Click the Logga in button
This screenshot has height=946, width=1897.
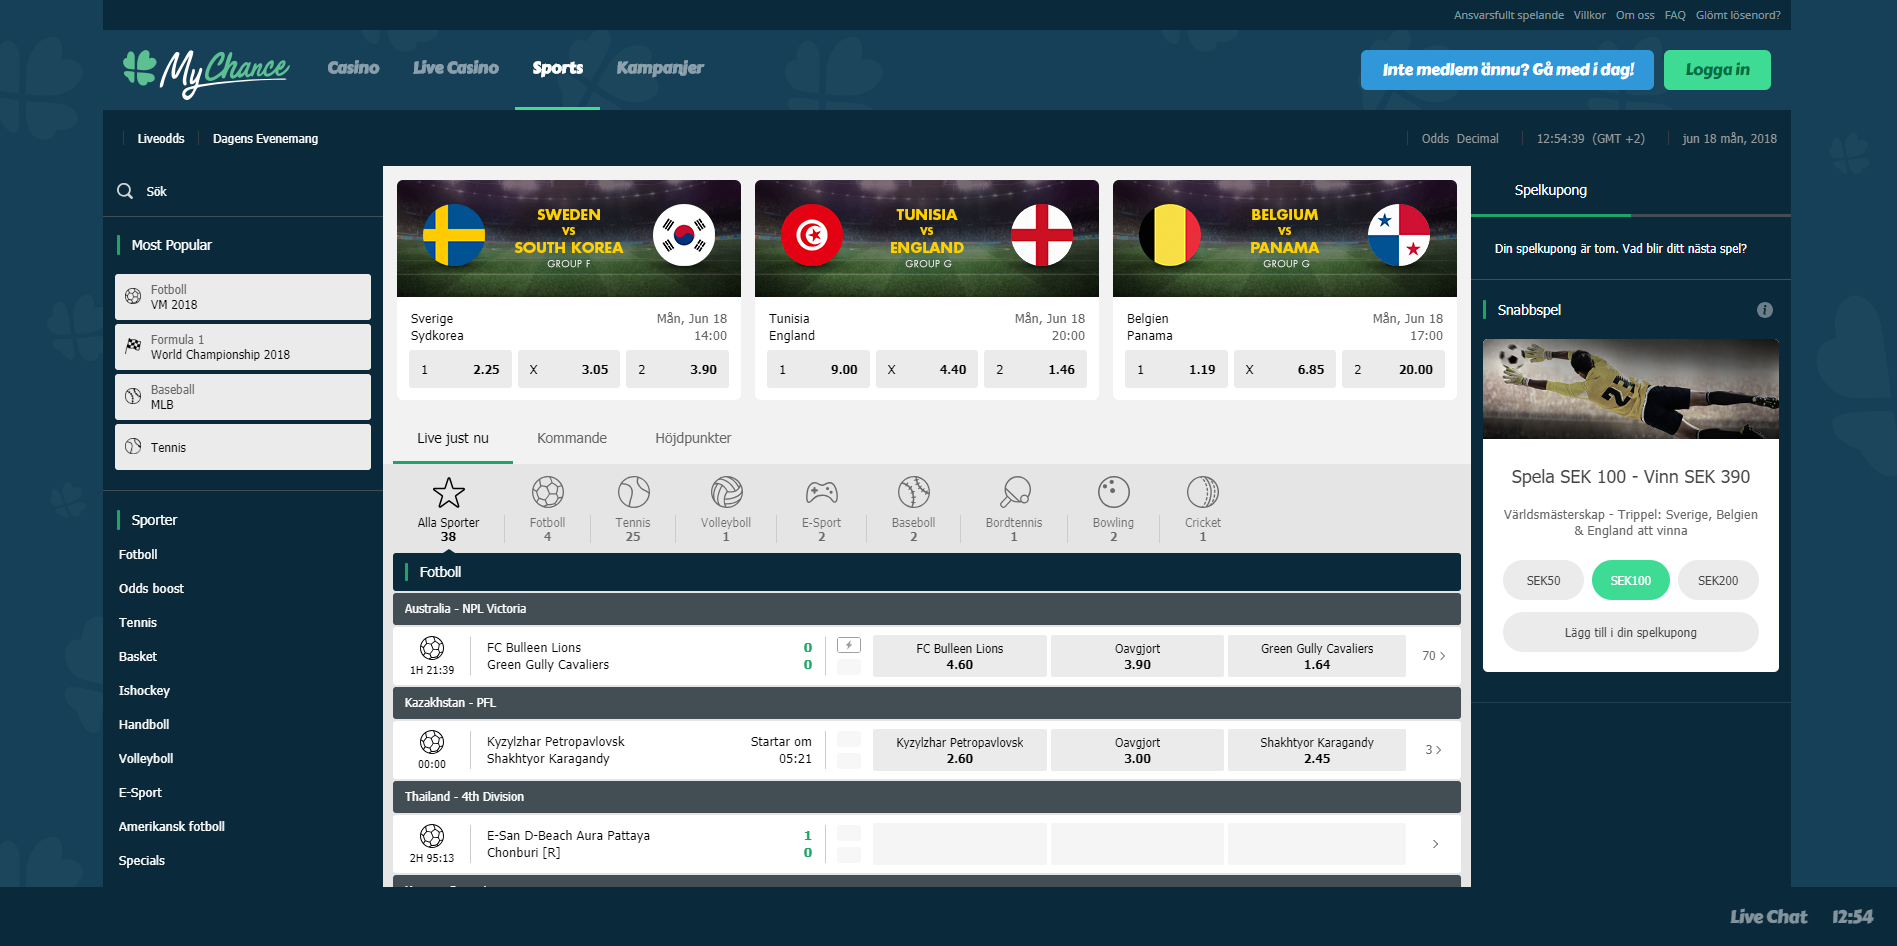click(x=1717, y=70)
